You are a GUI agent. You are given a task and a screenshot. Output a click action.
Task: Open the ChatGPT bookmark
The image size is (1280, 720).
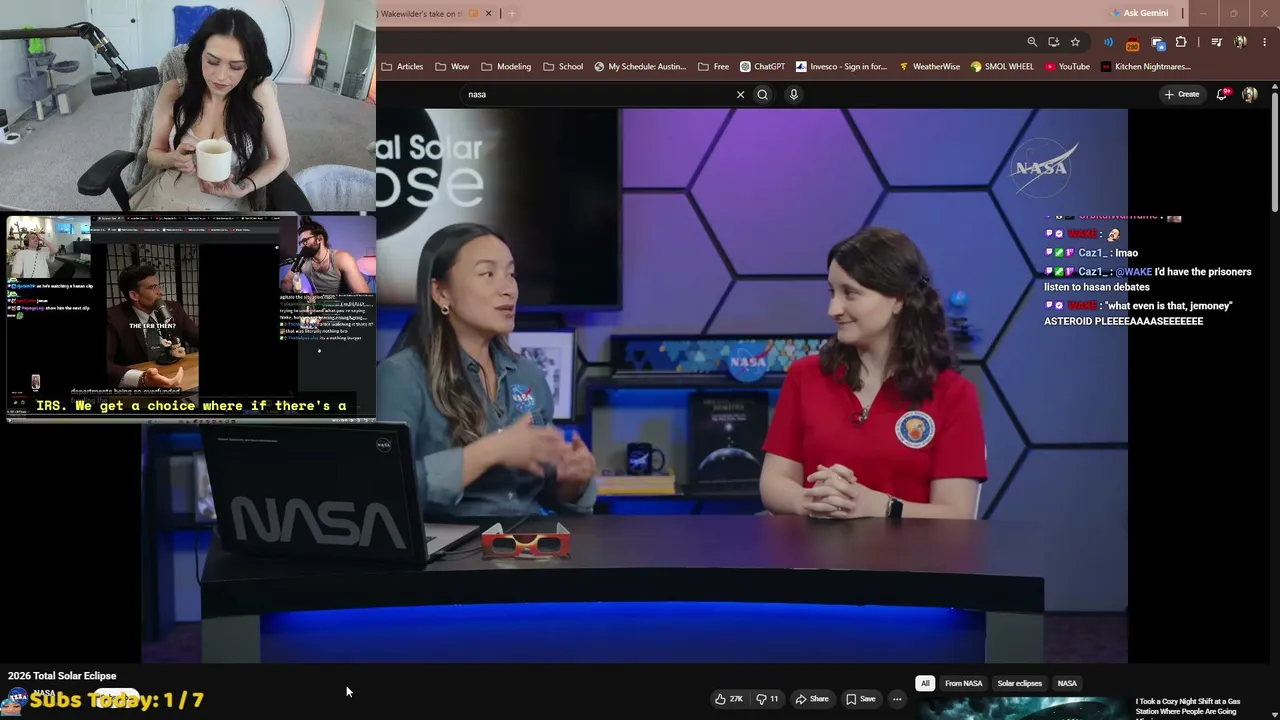tap(763, 67)
